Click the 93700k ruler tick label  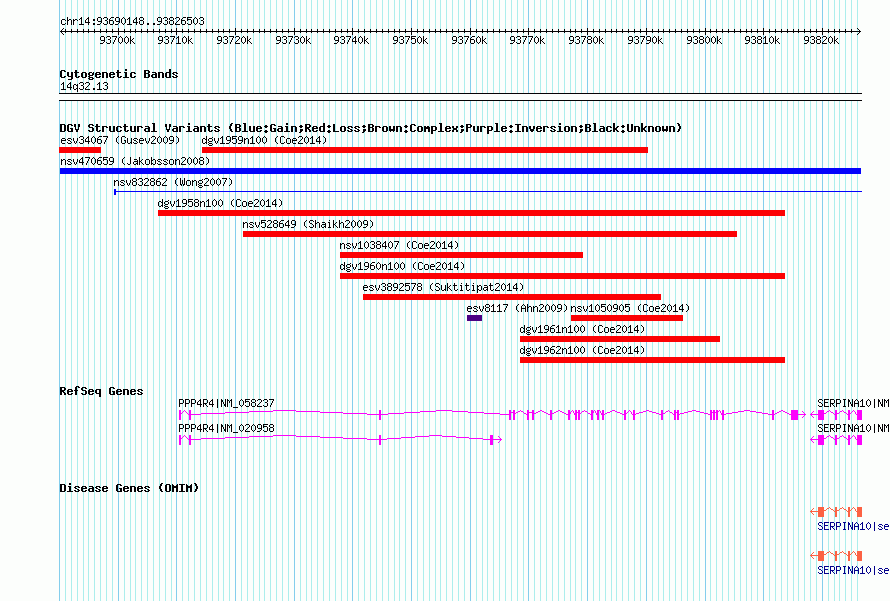point(117,40)
